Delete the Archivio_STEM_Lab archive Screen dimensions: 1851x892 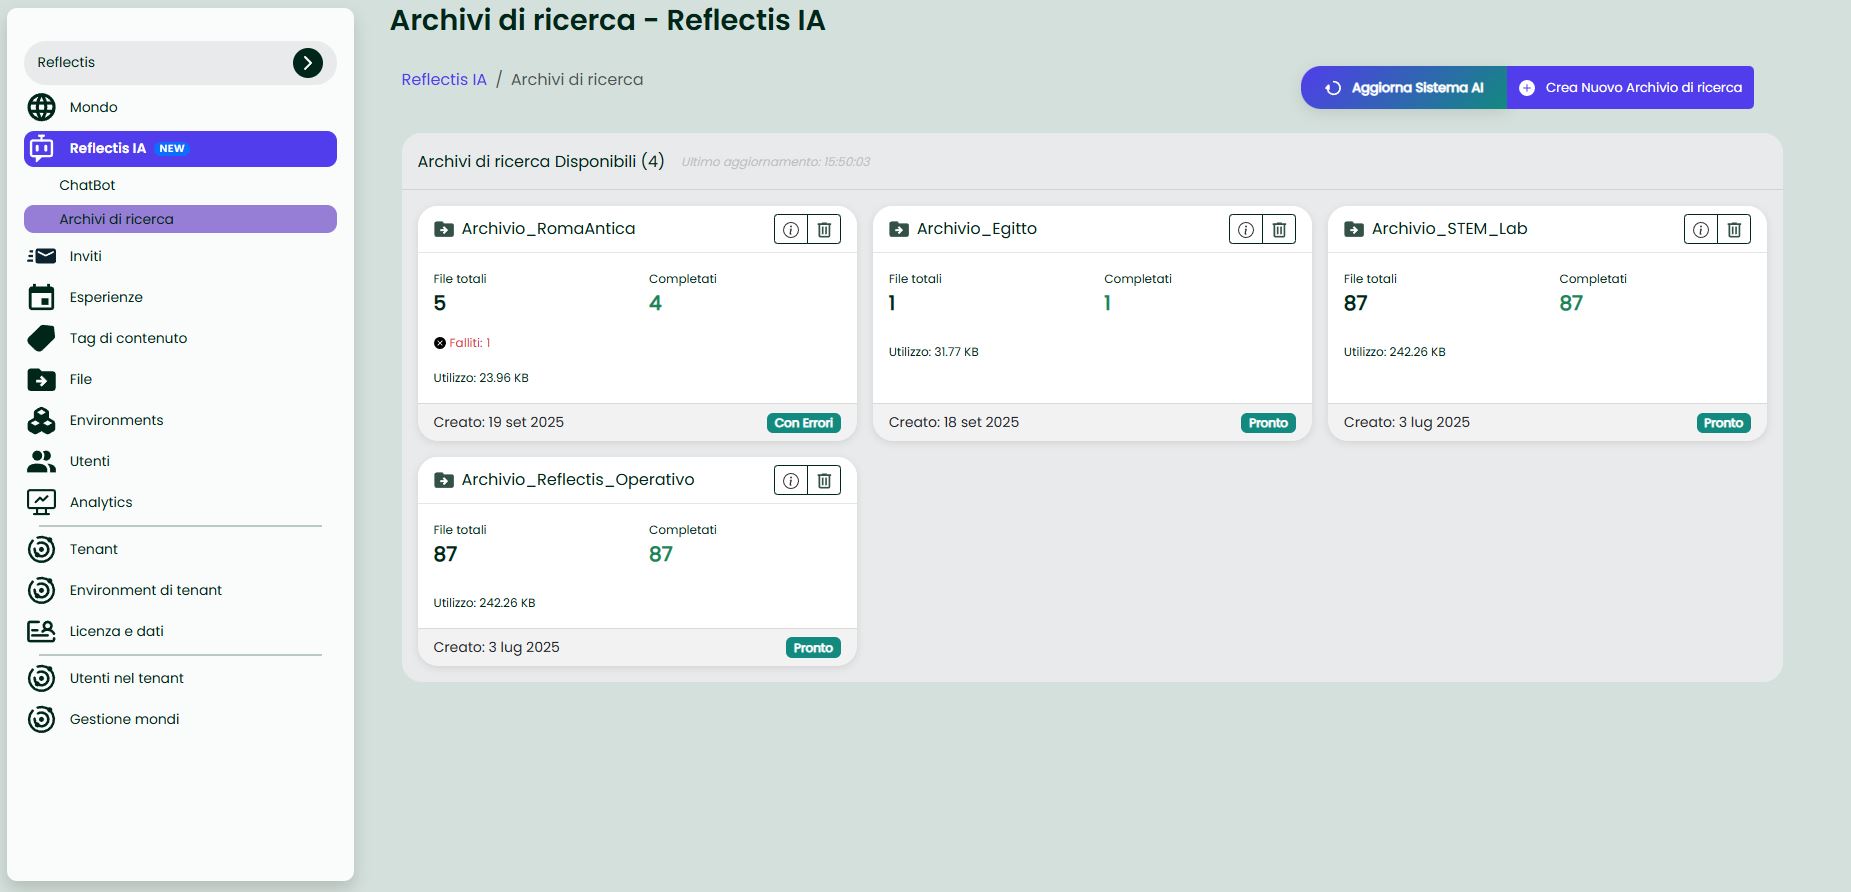pos(1734,230)
